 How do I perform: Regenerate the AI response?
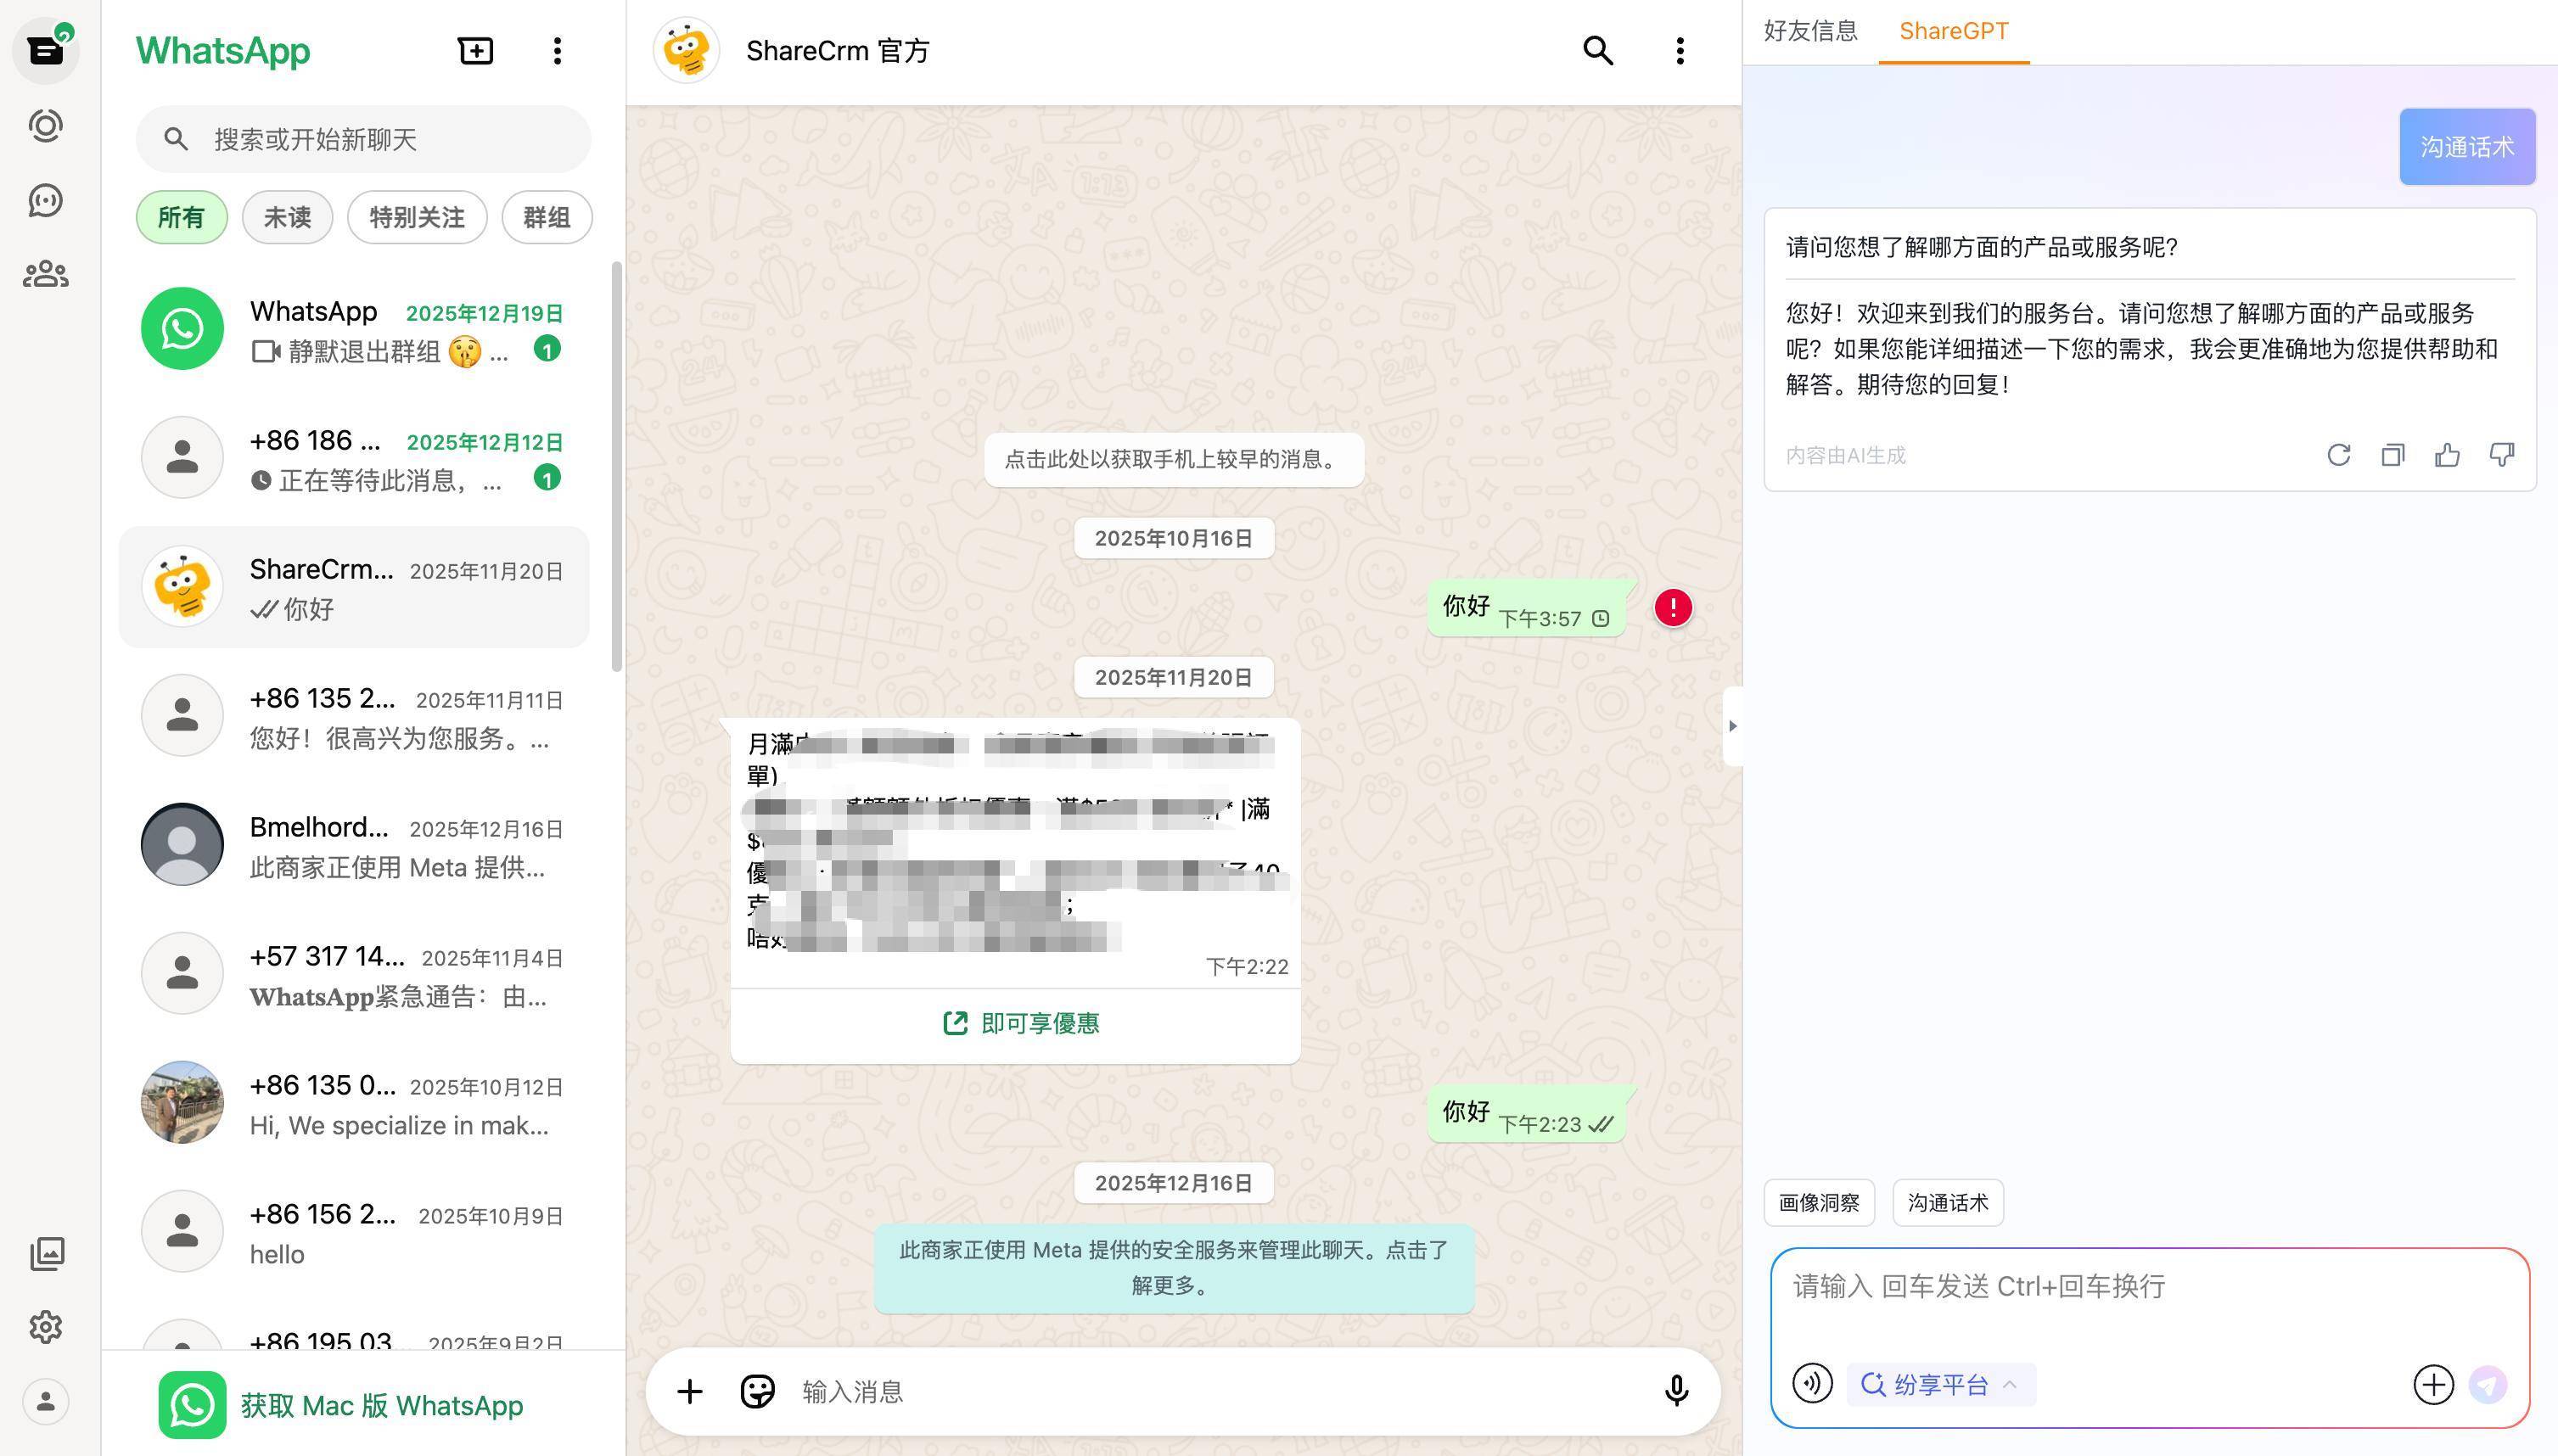[2338, 456]
